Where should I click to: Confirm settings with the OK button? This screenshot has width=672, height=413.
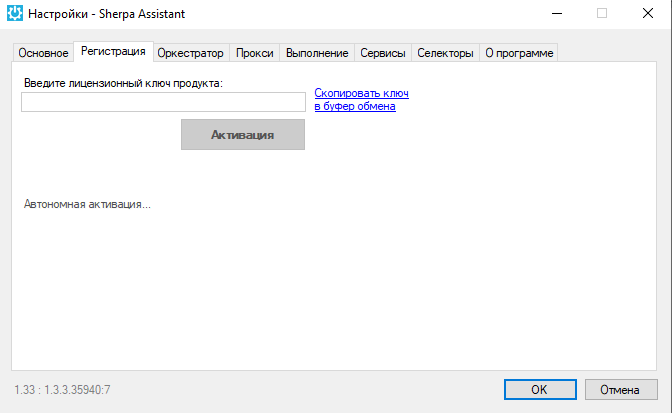pos(540,389)
